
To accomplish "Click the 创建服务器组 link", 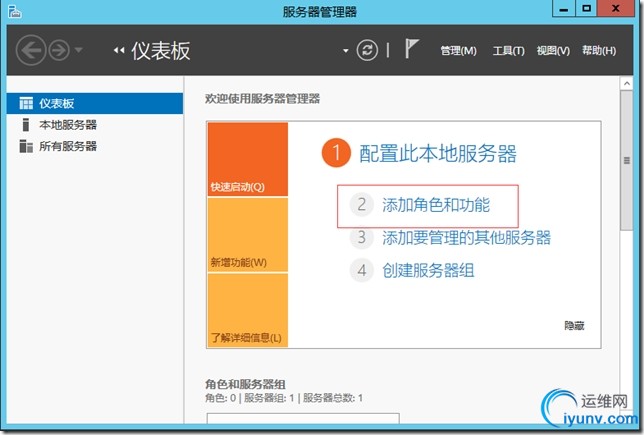I will pyautogui.click(x=428, y=270).
